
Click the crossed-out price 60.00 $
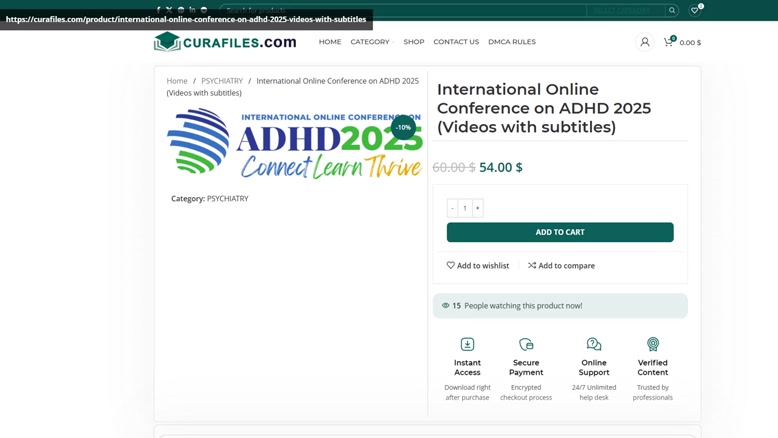(454, 167)
